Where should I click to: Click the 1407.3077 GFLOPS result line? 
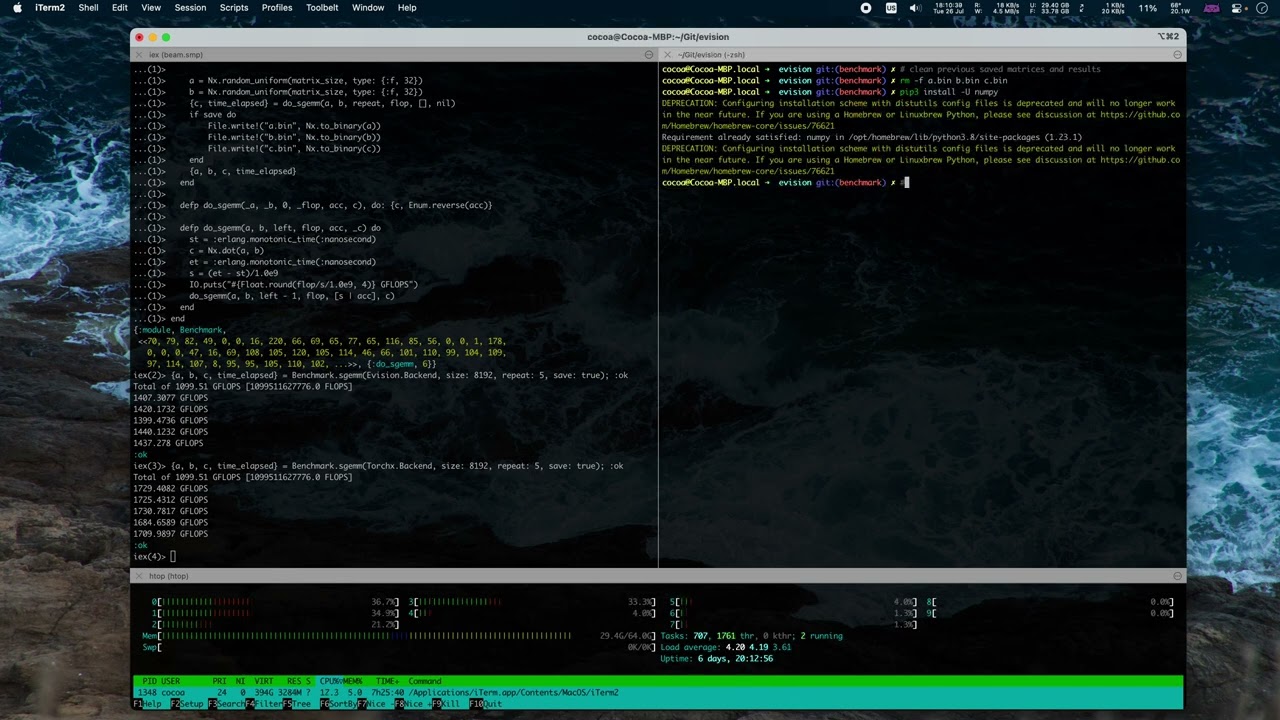tap(171, 398)
